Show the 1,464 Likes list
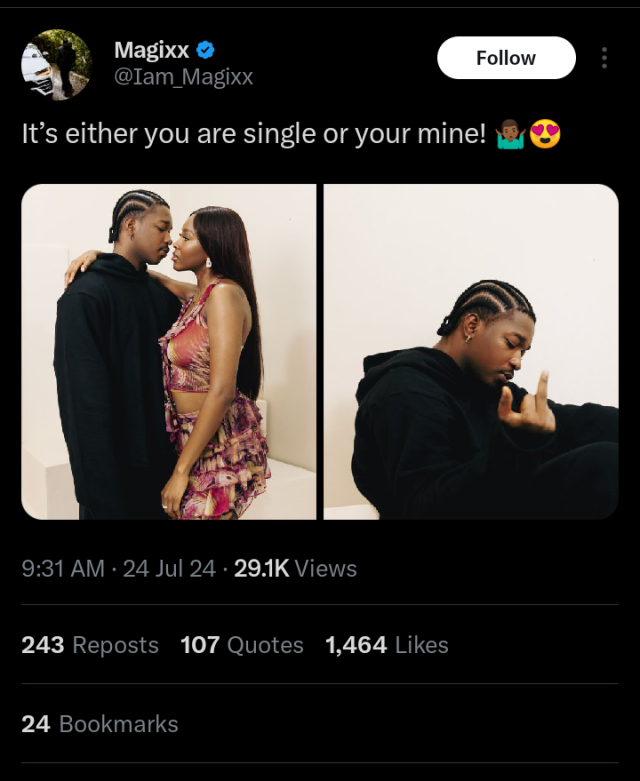 tap(386, 645)
